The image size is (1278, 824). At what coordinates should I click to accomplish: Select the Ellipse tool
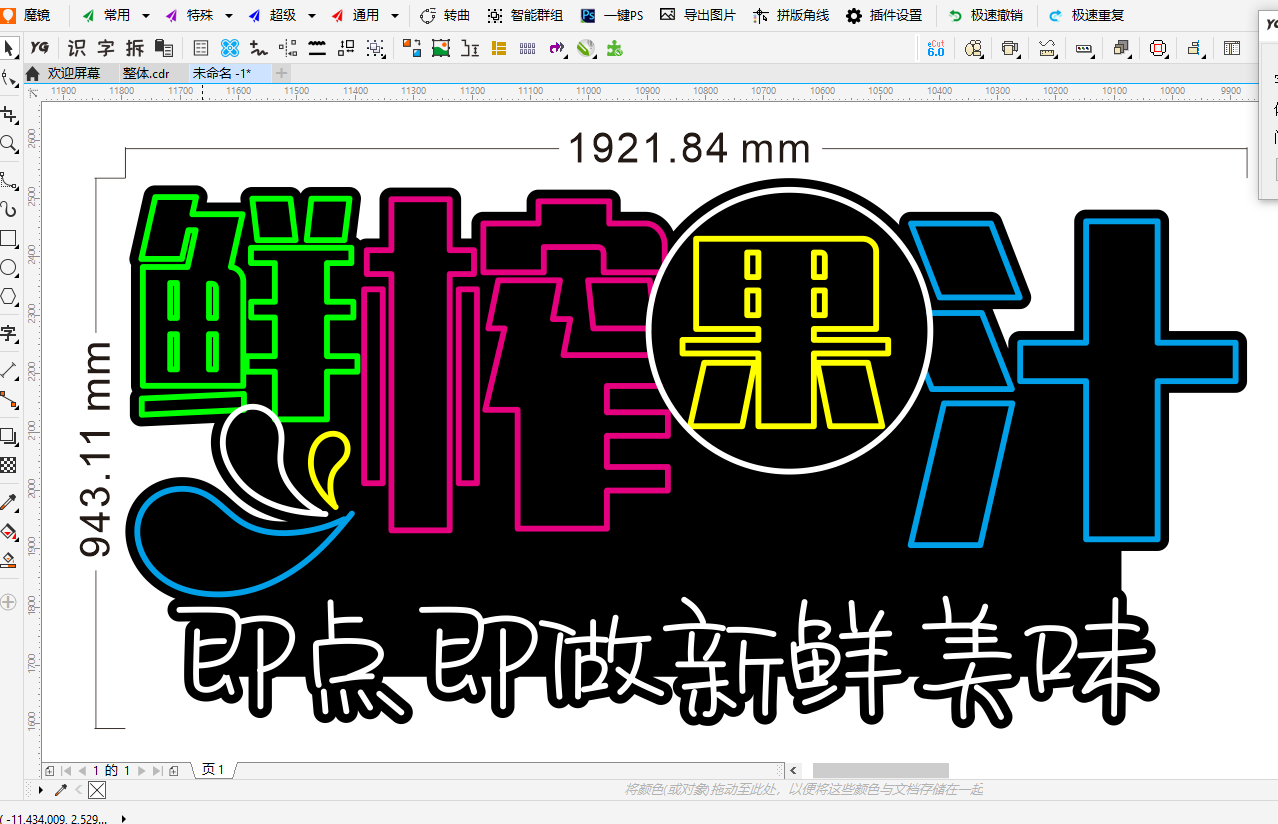[x=9, y=267]
